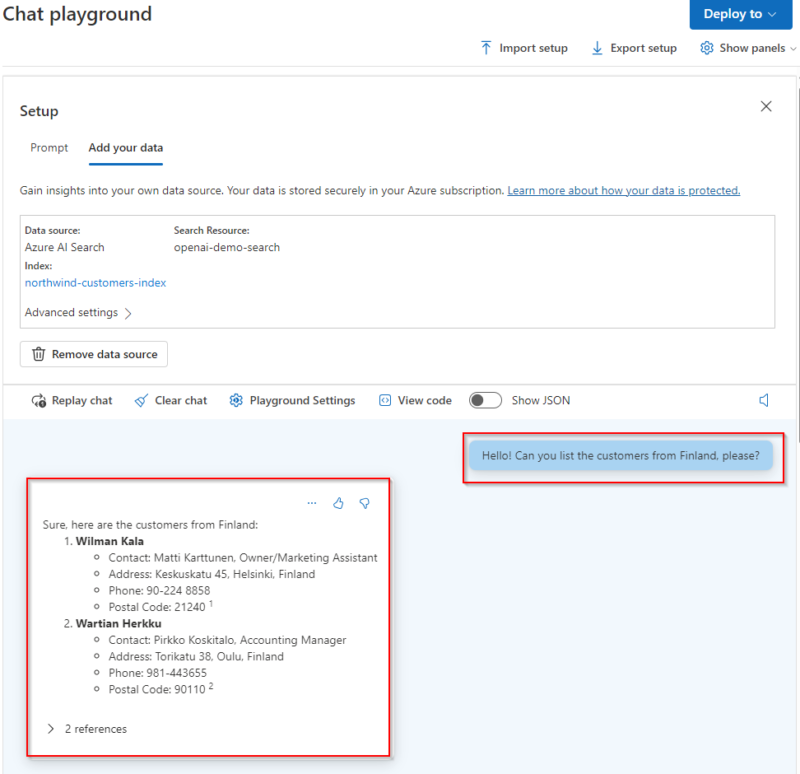Screen dimensions: 800x774
Task: Open the response's more options ellipsis
Action: (x=311, y=503)
